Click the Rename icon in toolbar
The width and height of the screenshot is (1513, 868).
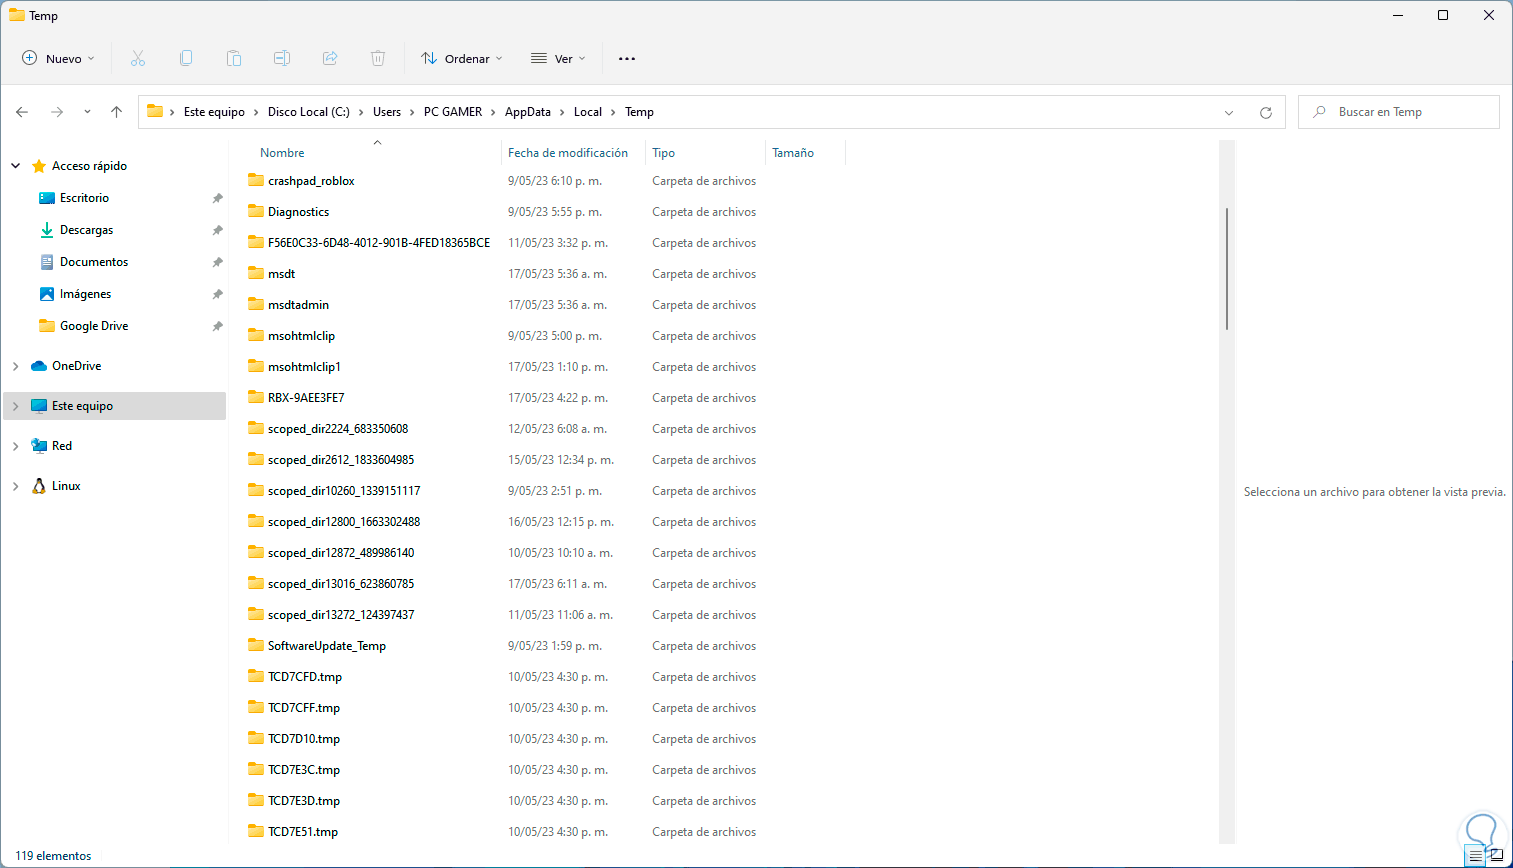tap(282, 59)
